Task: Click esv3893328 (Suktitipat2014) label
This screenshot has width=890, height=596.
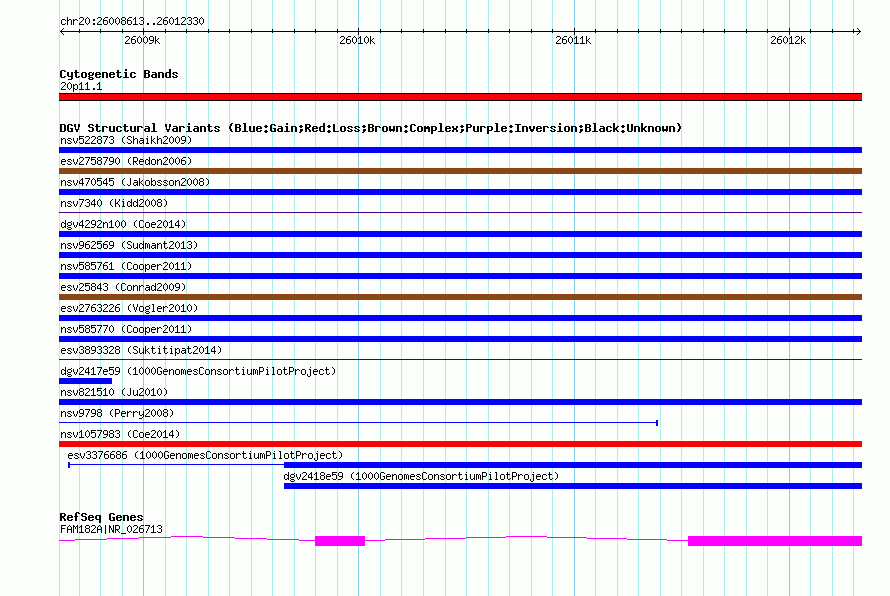Action: [x=141, y=350]
